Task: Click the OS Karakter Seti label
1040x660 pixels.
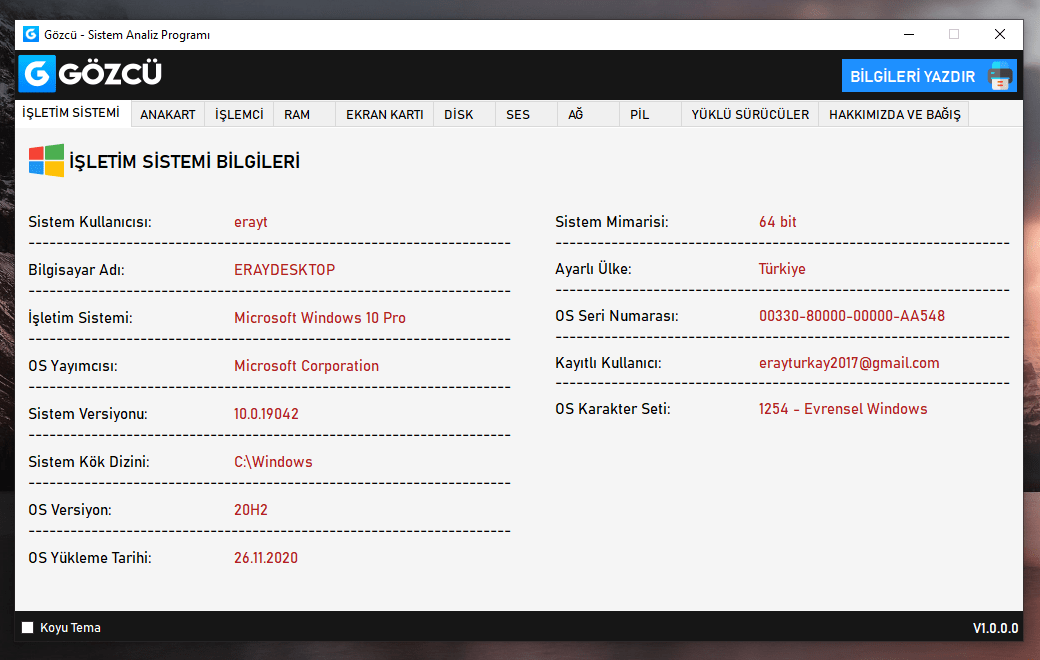Action: pos(613,409)
